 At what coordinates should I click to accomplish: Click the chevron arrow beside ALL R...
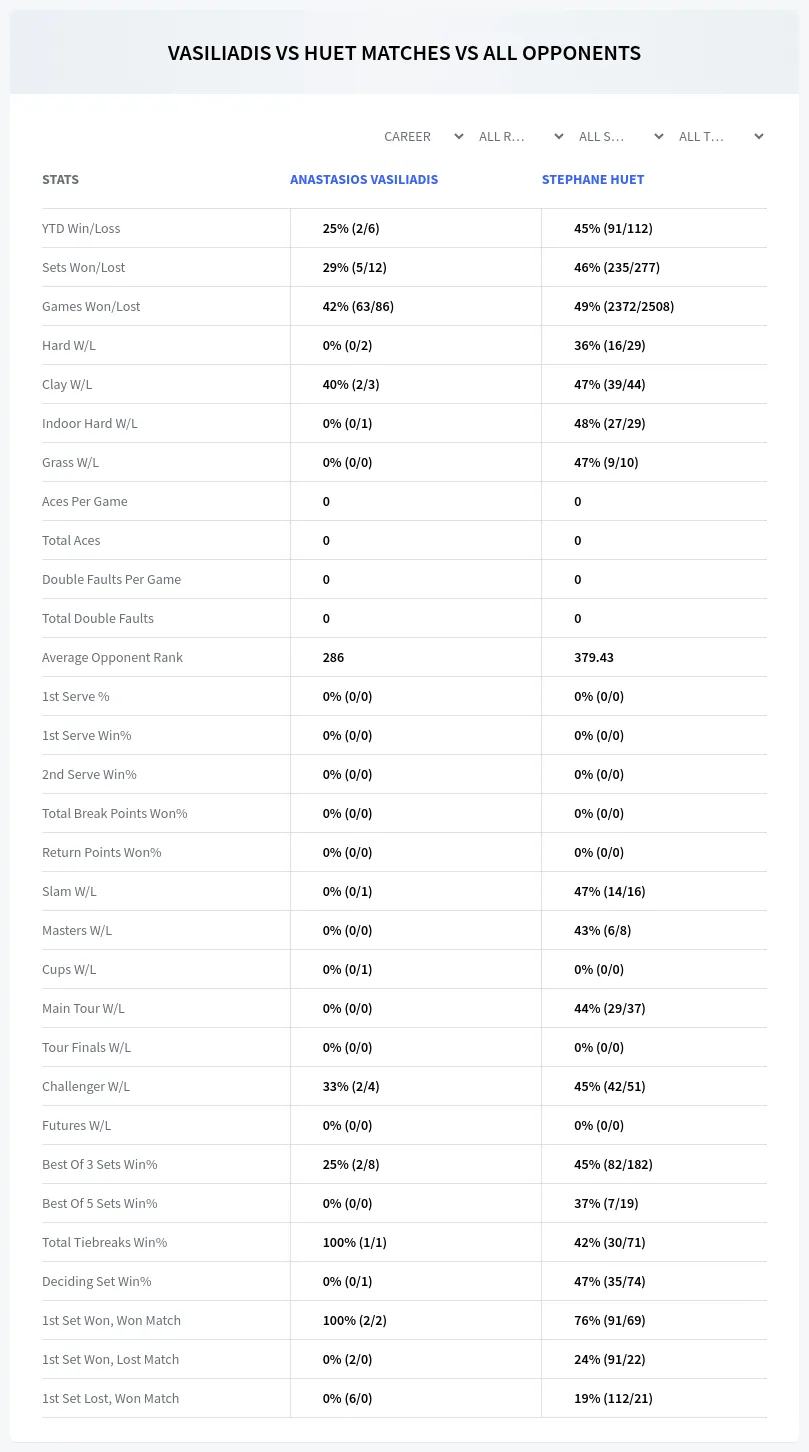[558, 136]
